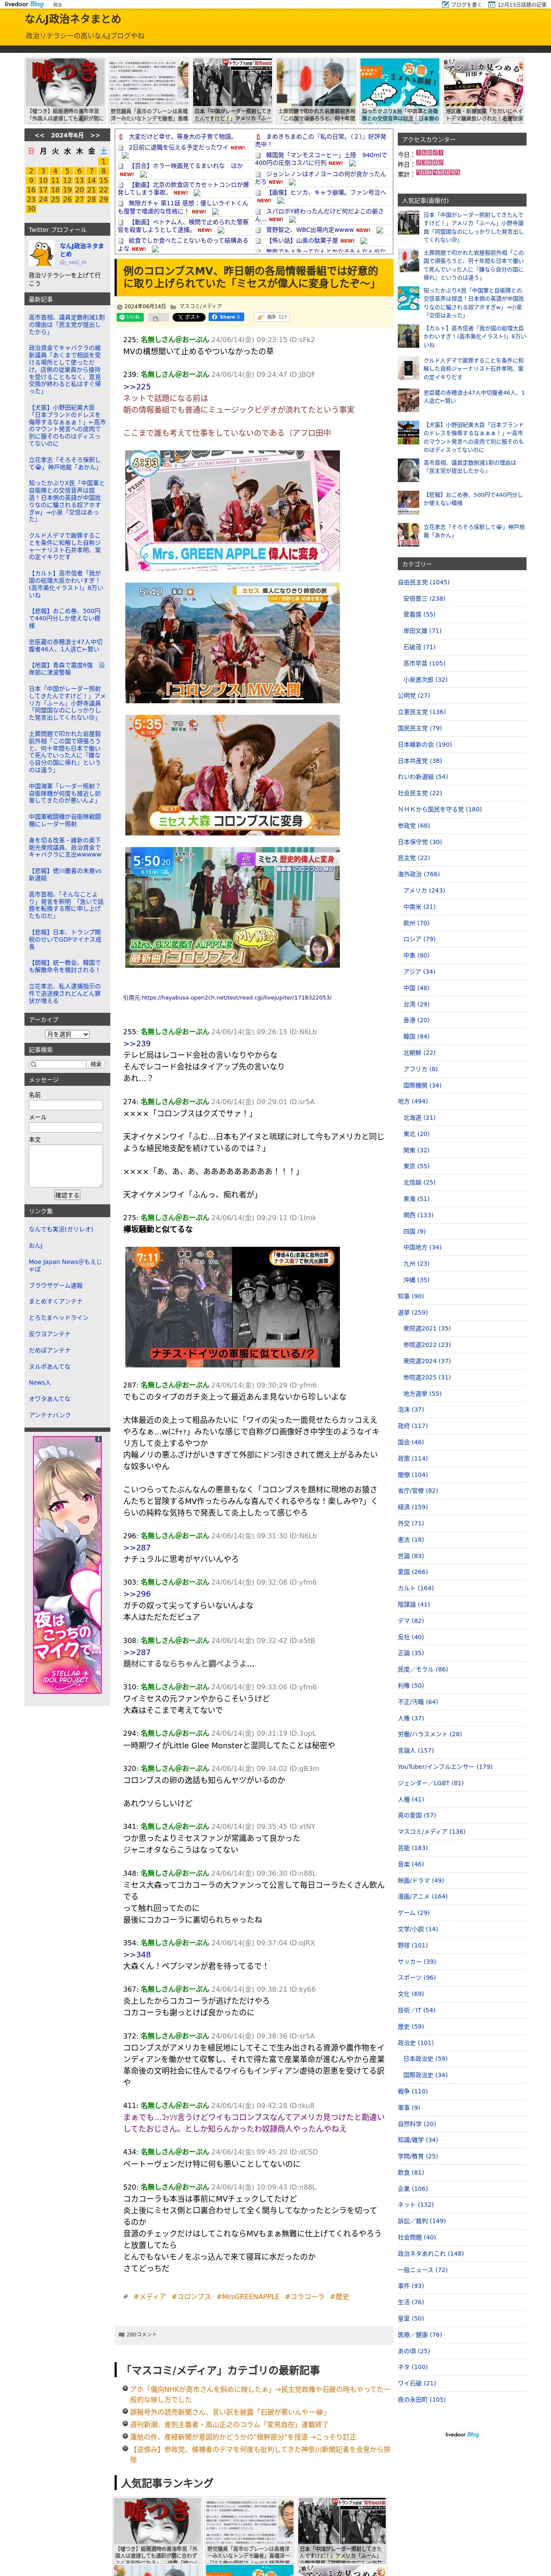The height and width of the screenshot is (2576, 551).
Task: Open the ブラウザゲーム速報 link
Action: pos(56,1286)
